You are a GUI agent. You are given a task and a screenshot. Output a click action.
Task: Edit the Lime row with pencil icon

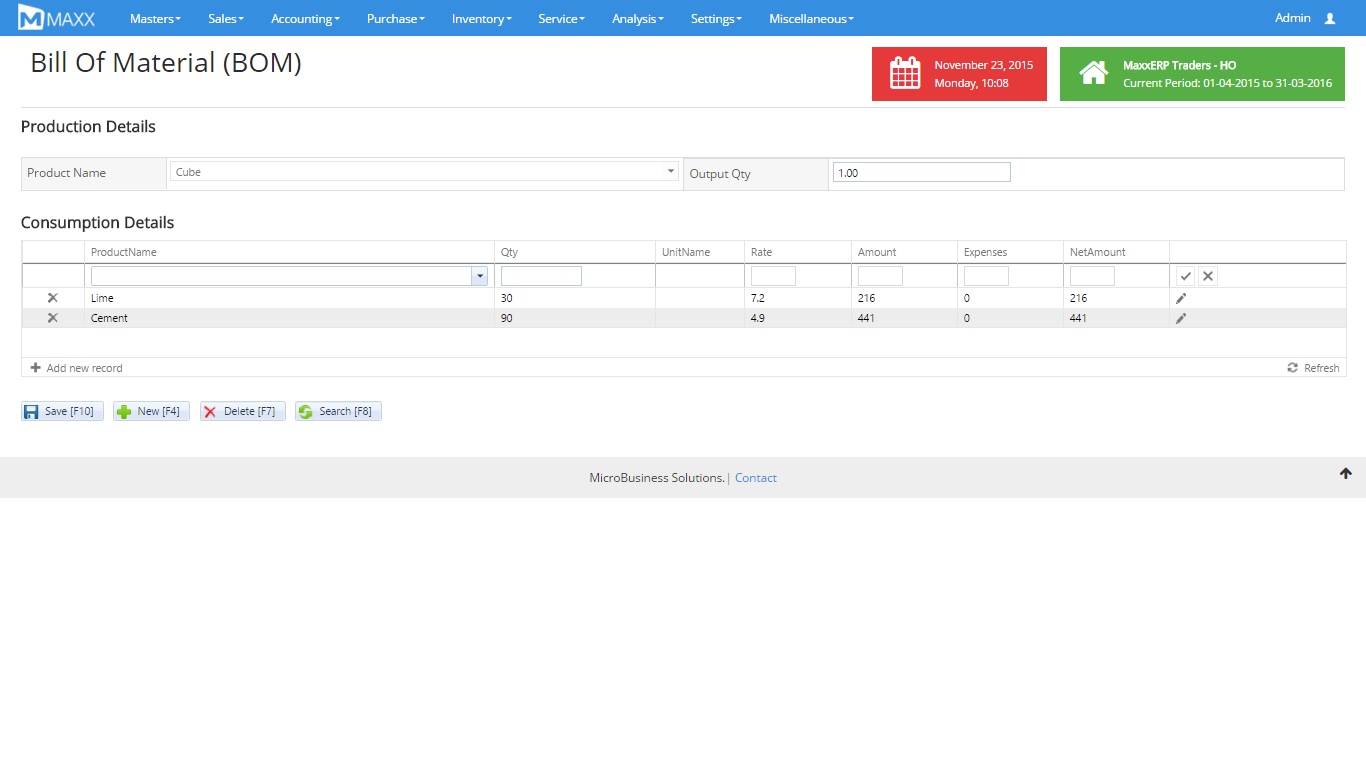(1181, 298)
